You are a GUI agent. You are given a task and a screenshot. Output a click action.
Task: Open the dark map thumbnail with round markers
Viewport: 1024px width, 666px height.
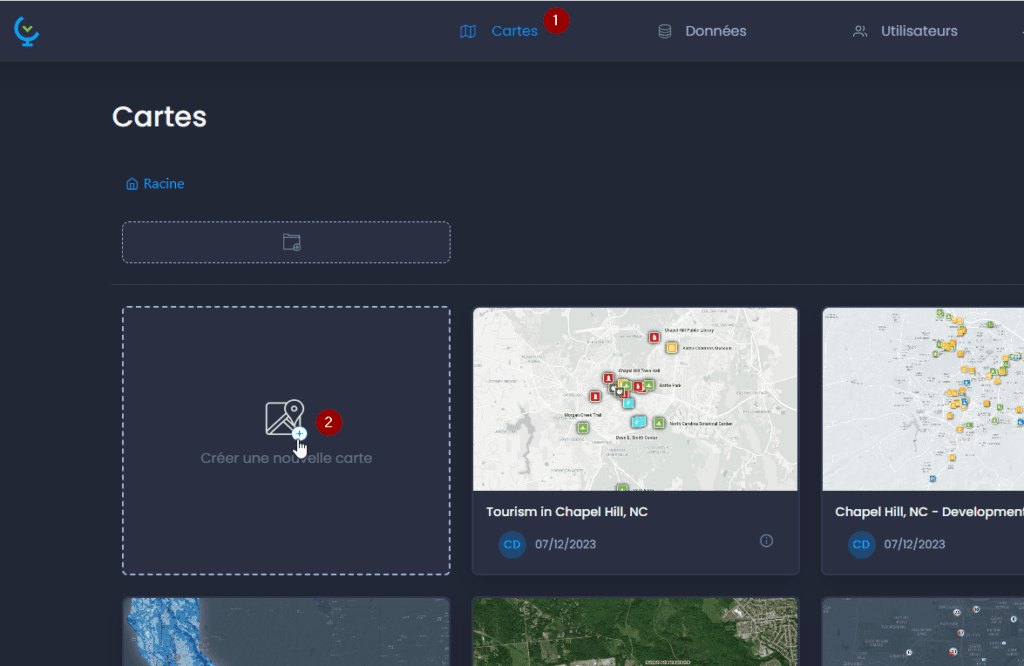(x=923, y=632)
